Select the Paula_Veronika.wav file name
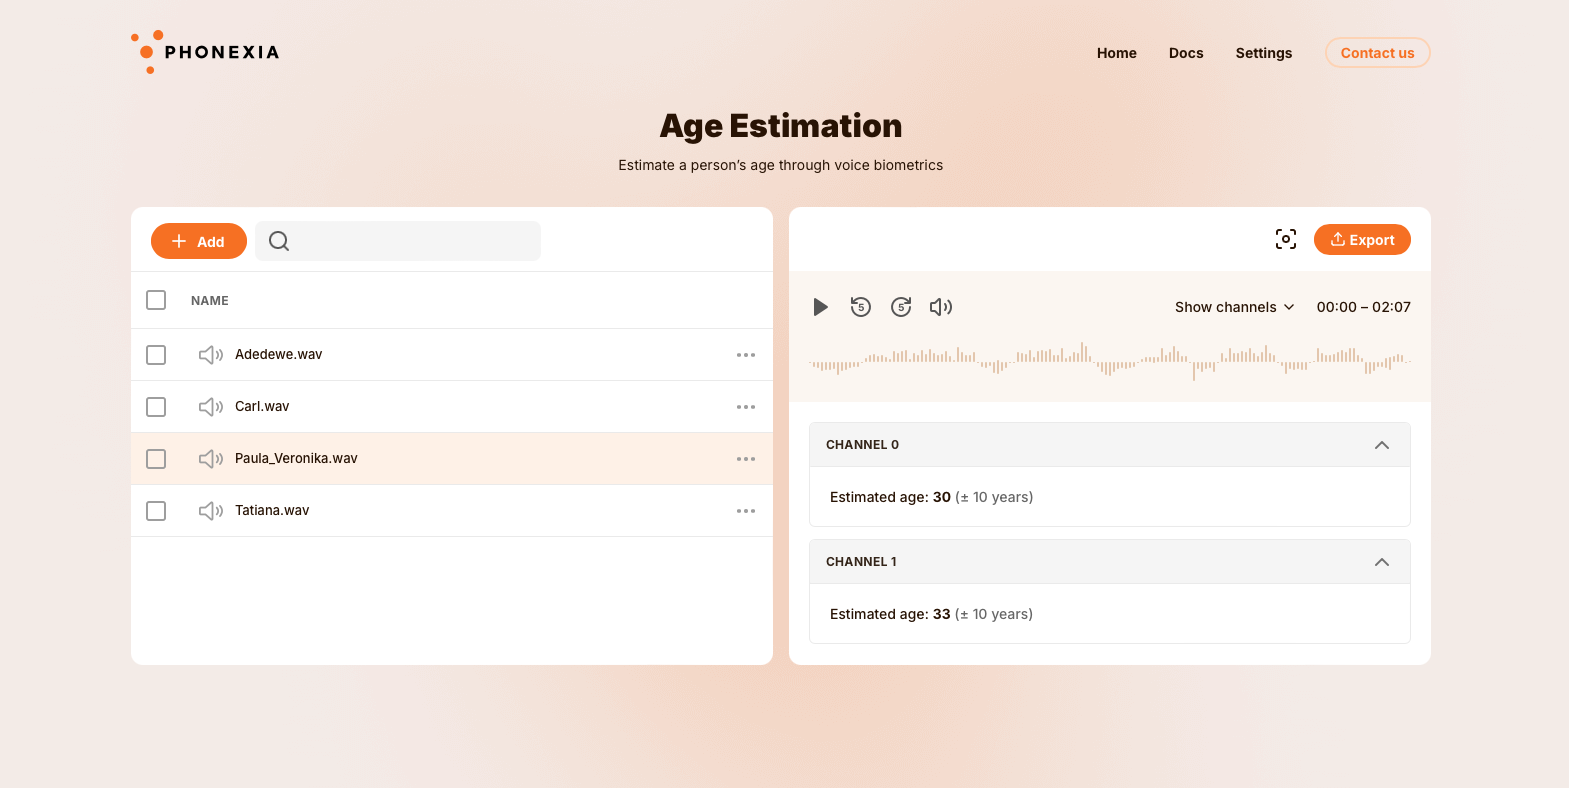1569x788 pixels. pyautogui.click(x=296, y=458)
